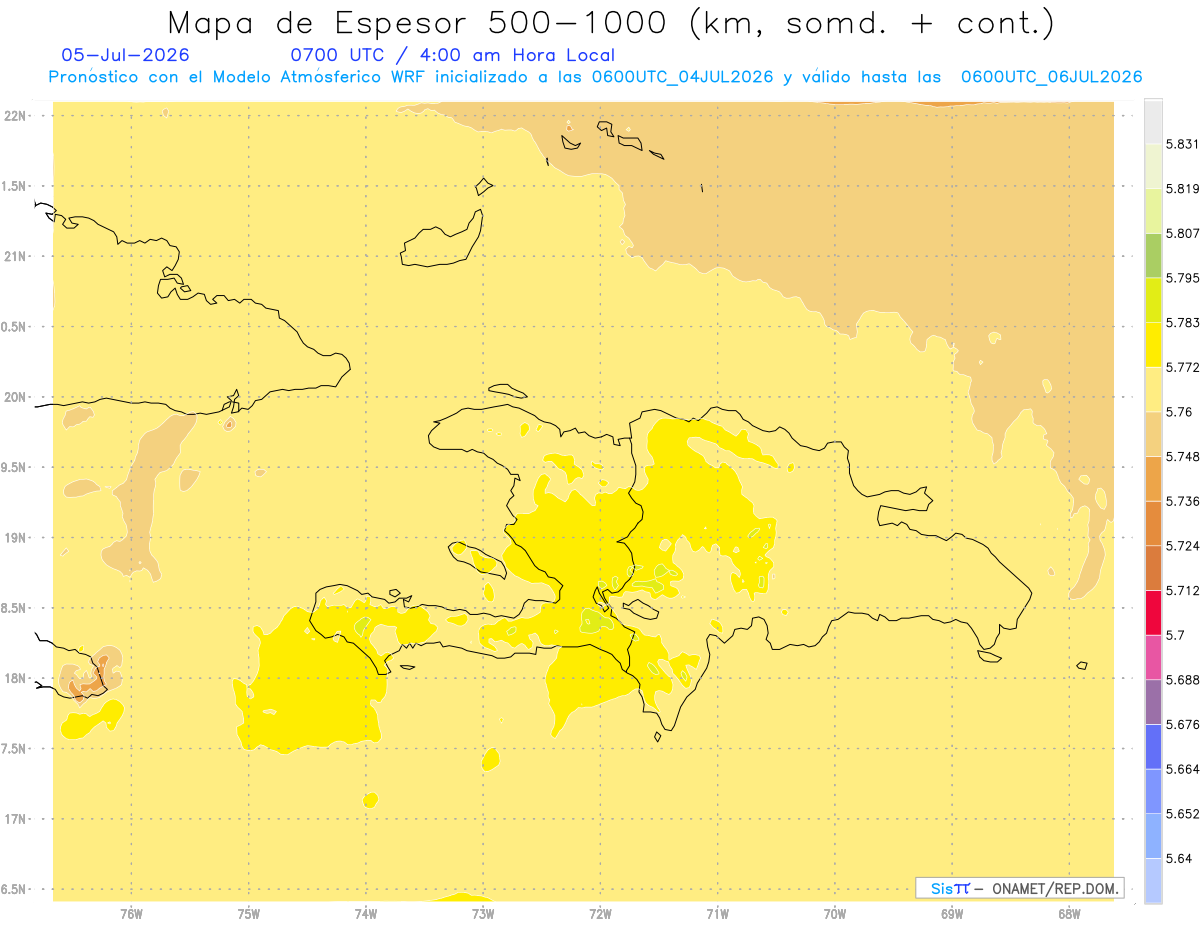Click the green colorbar segment between 5.795 and 5.807
Viewport: 1200px width, 927px height.
pos(1153,255)
